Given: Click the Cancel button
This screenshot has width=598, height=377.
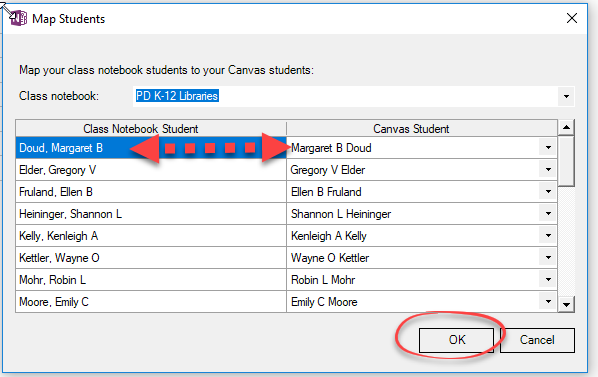Looking at the screenshot, I should (x=537, y=340).
